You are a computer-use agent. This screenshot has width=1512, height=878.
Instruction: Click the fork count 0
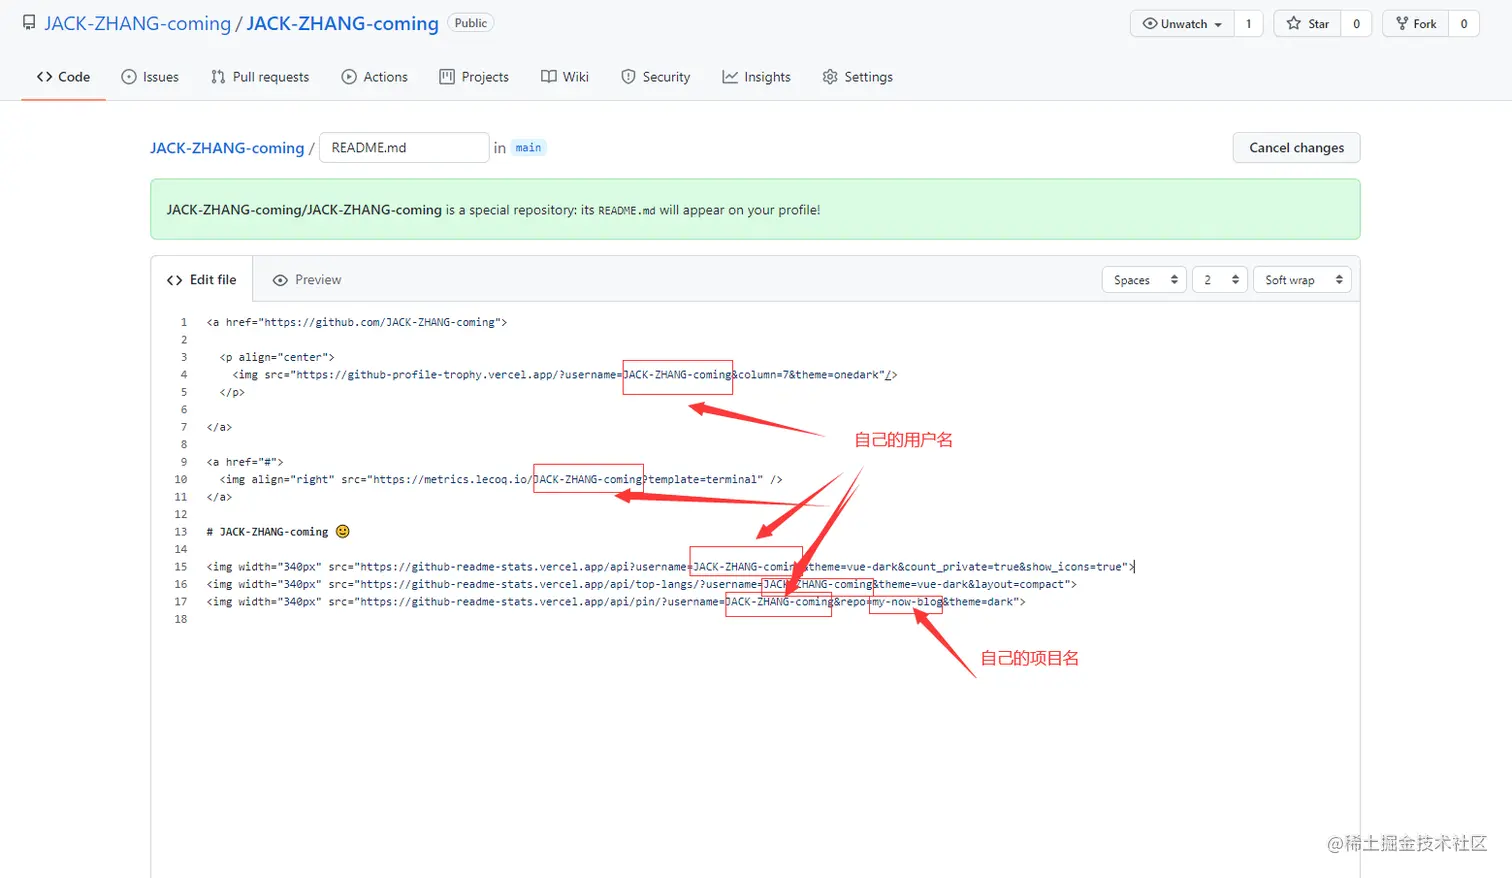(1464, 24)
